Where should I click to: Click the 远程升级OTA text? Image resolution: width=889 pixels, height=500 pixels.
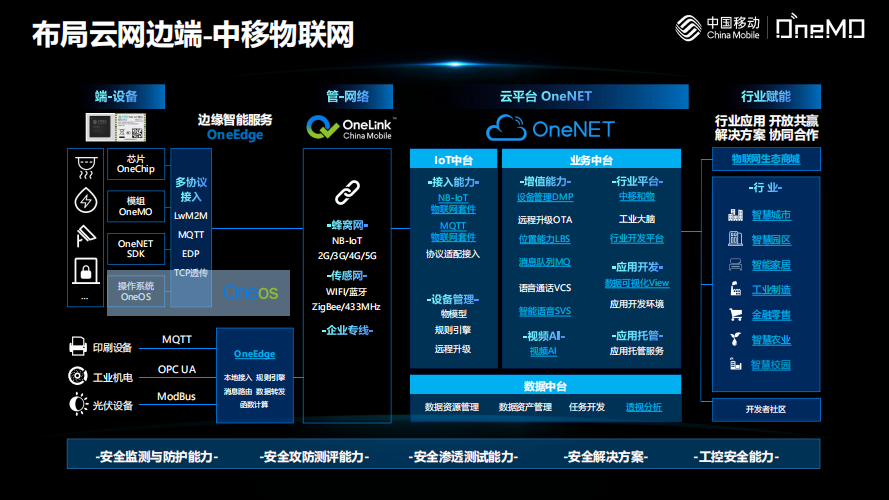544,219
